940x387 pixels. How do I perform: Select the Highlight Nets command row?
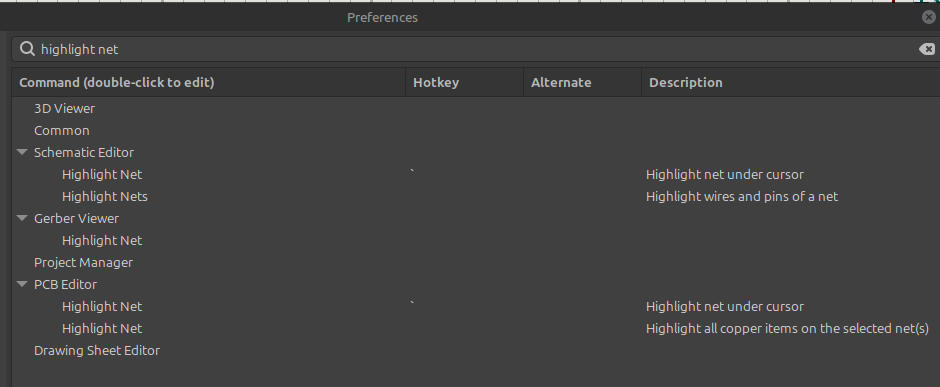(x=476, y=196)
